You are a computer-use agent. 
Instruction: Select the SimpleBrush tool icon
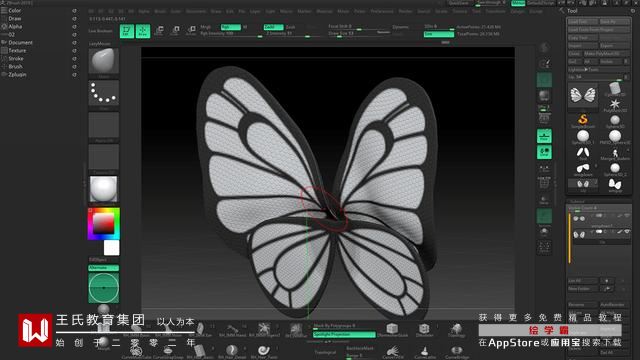click(x=583, y=120)
